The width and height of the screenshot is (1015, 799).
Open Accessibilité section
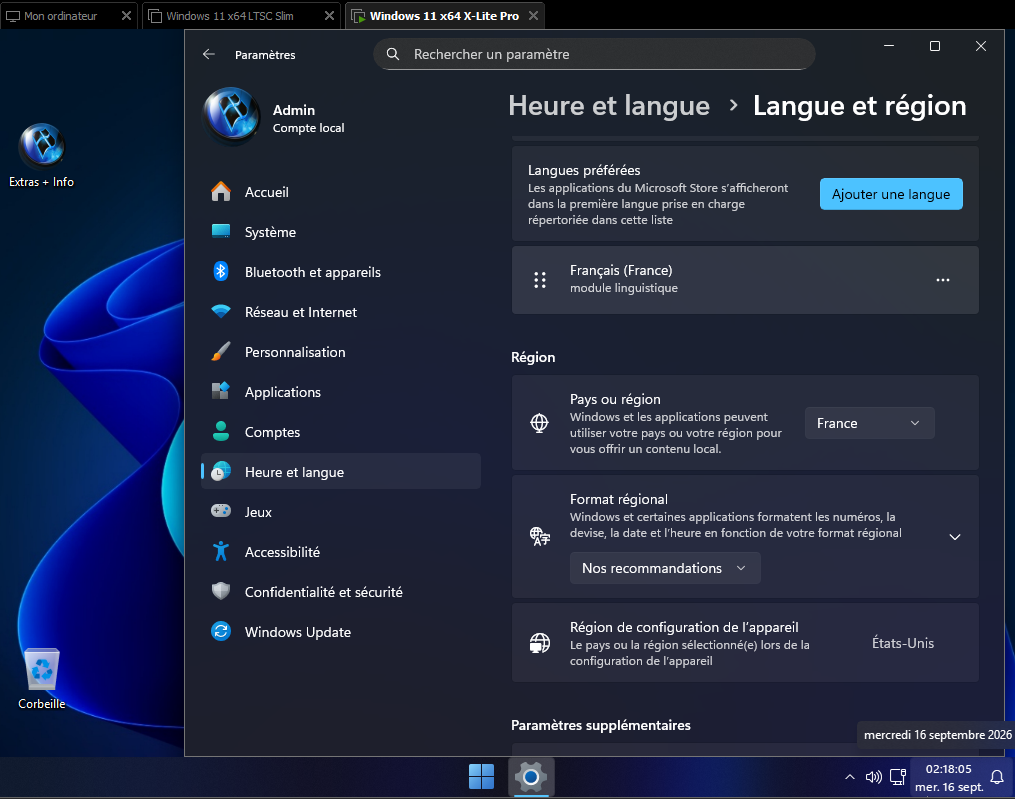coord(340,552)
